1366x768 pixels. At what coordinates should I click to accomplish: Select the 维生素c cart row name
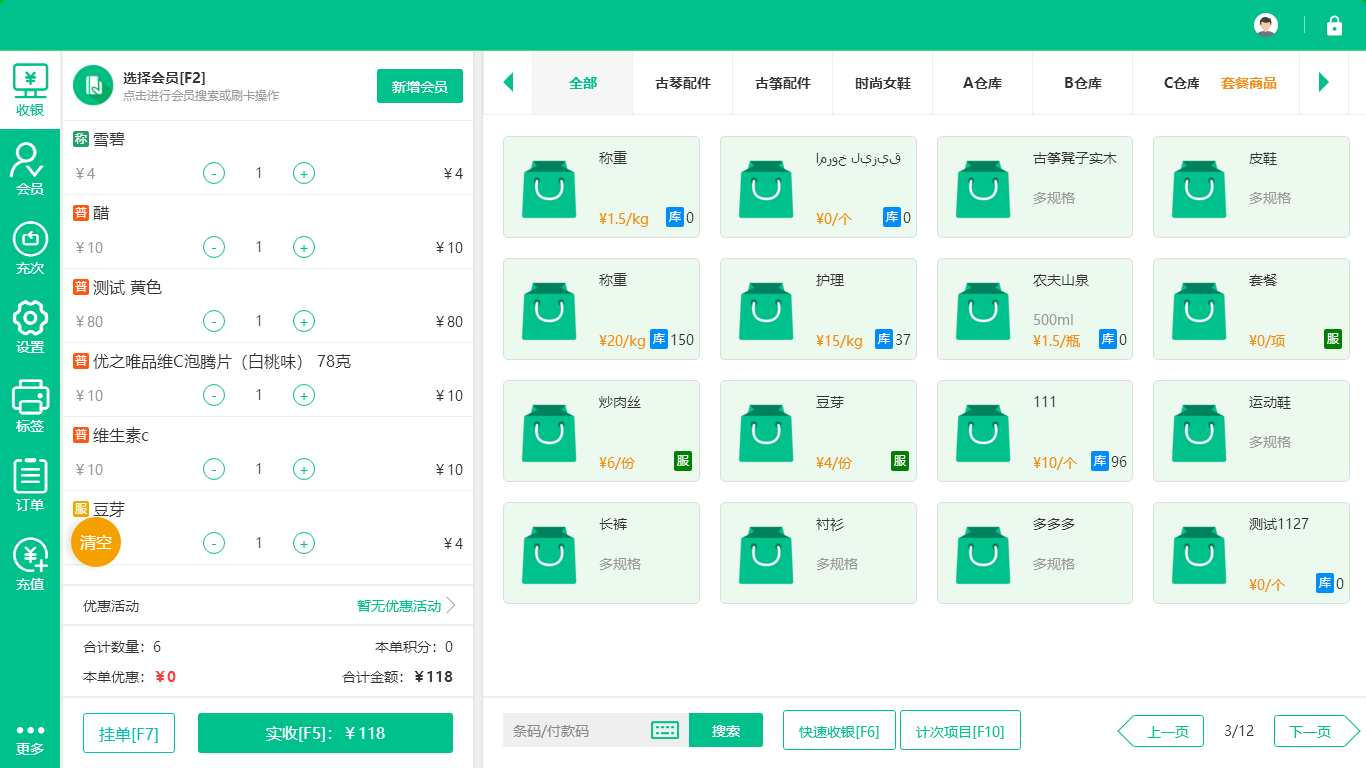pos(121,435)
